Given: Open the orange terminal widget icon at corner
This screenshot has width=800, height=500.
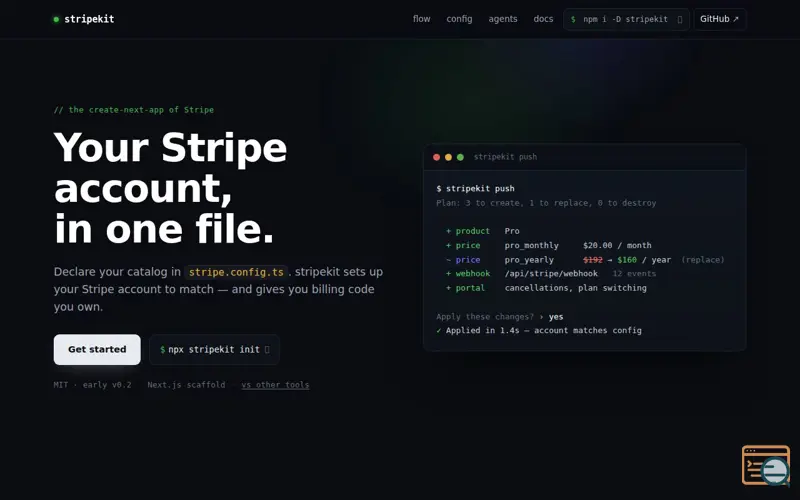Looking at the screenshot, I should click(765, 465).
